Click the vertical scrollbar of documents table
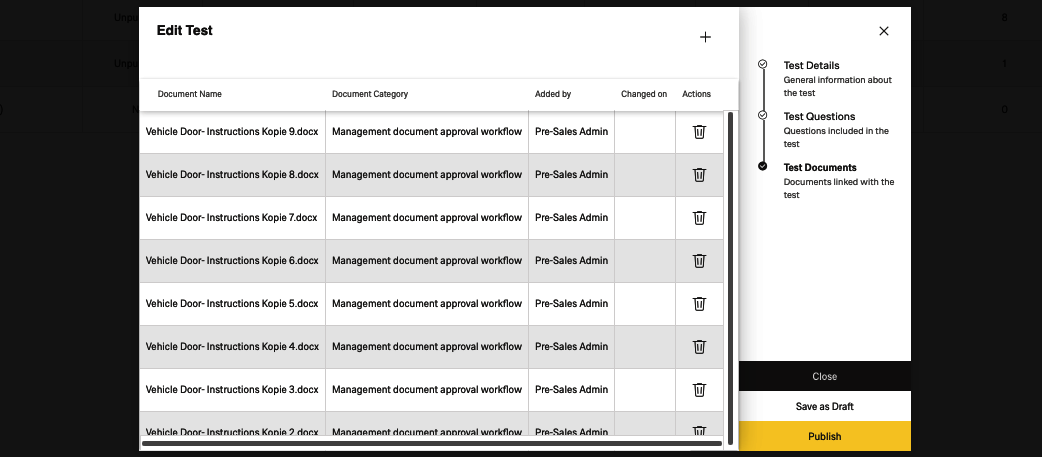Screen dimensions: 1042x457 pos(731,270)
